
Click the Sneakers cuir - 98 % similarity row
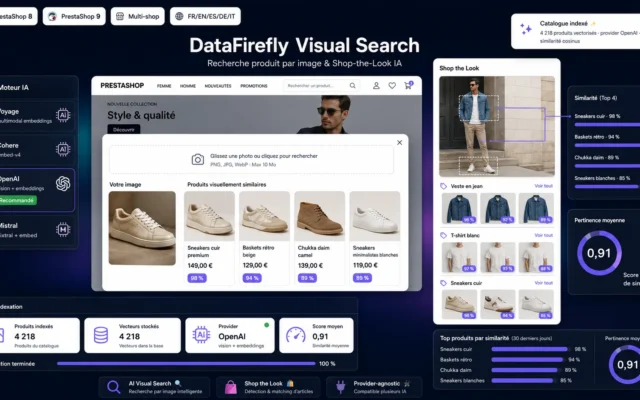tap(607, 120)
